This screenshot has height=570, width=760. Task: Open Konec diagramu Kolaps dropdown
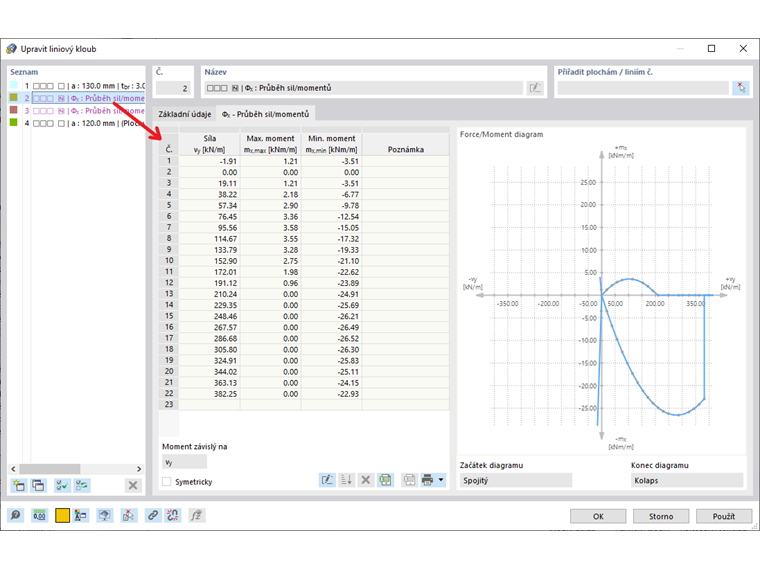click(x=687, y=480)
